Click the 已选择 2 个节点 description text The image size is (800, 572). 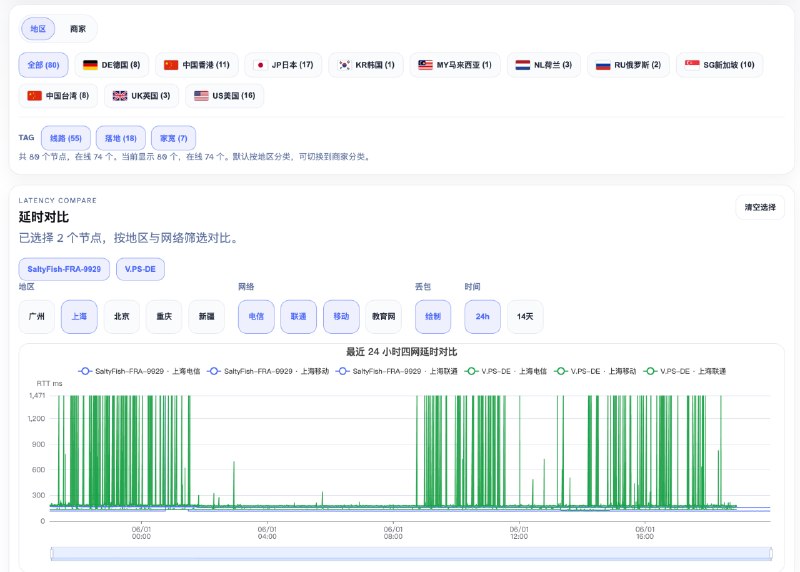click(x=128, y=238)
